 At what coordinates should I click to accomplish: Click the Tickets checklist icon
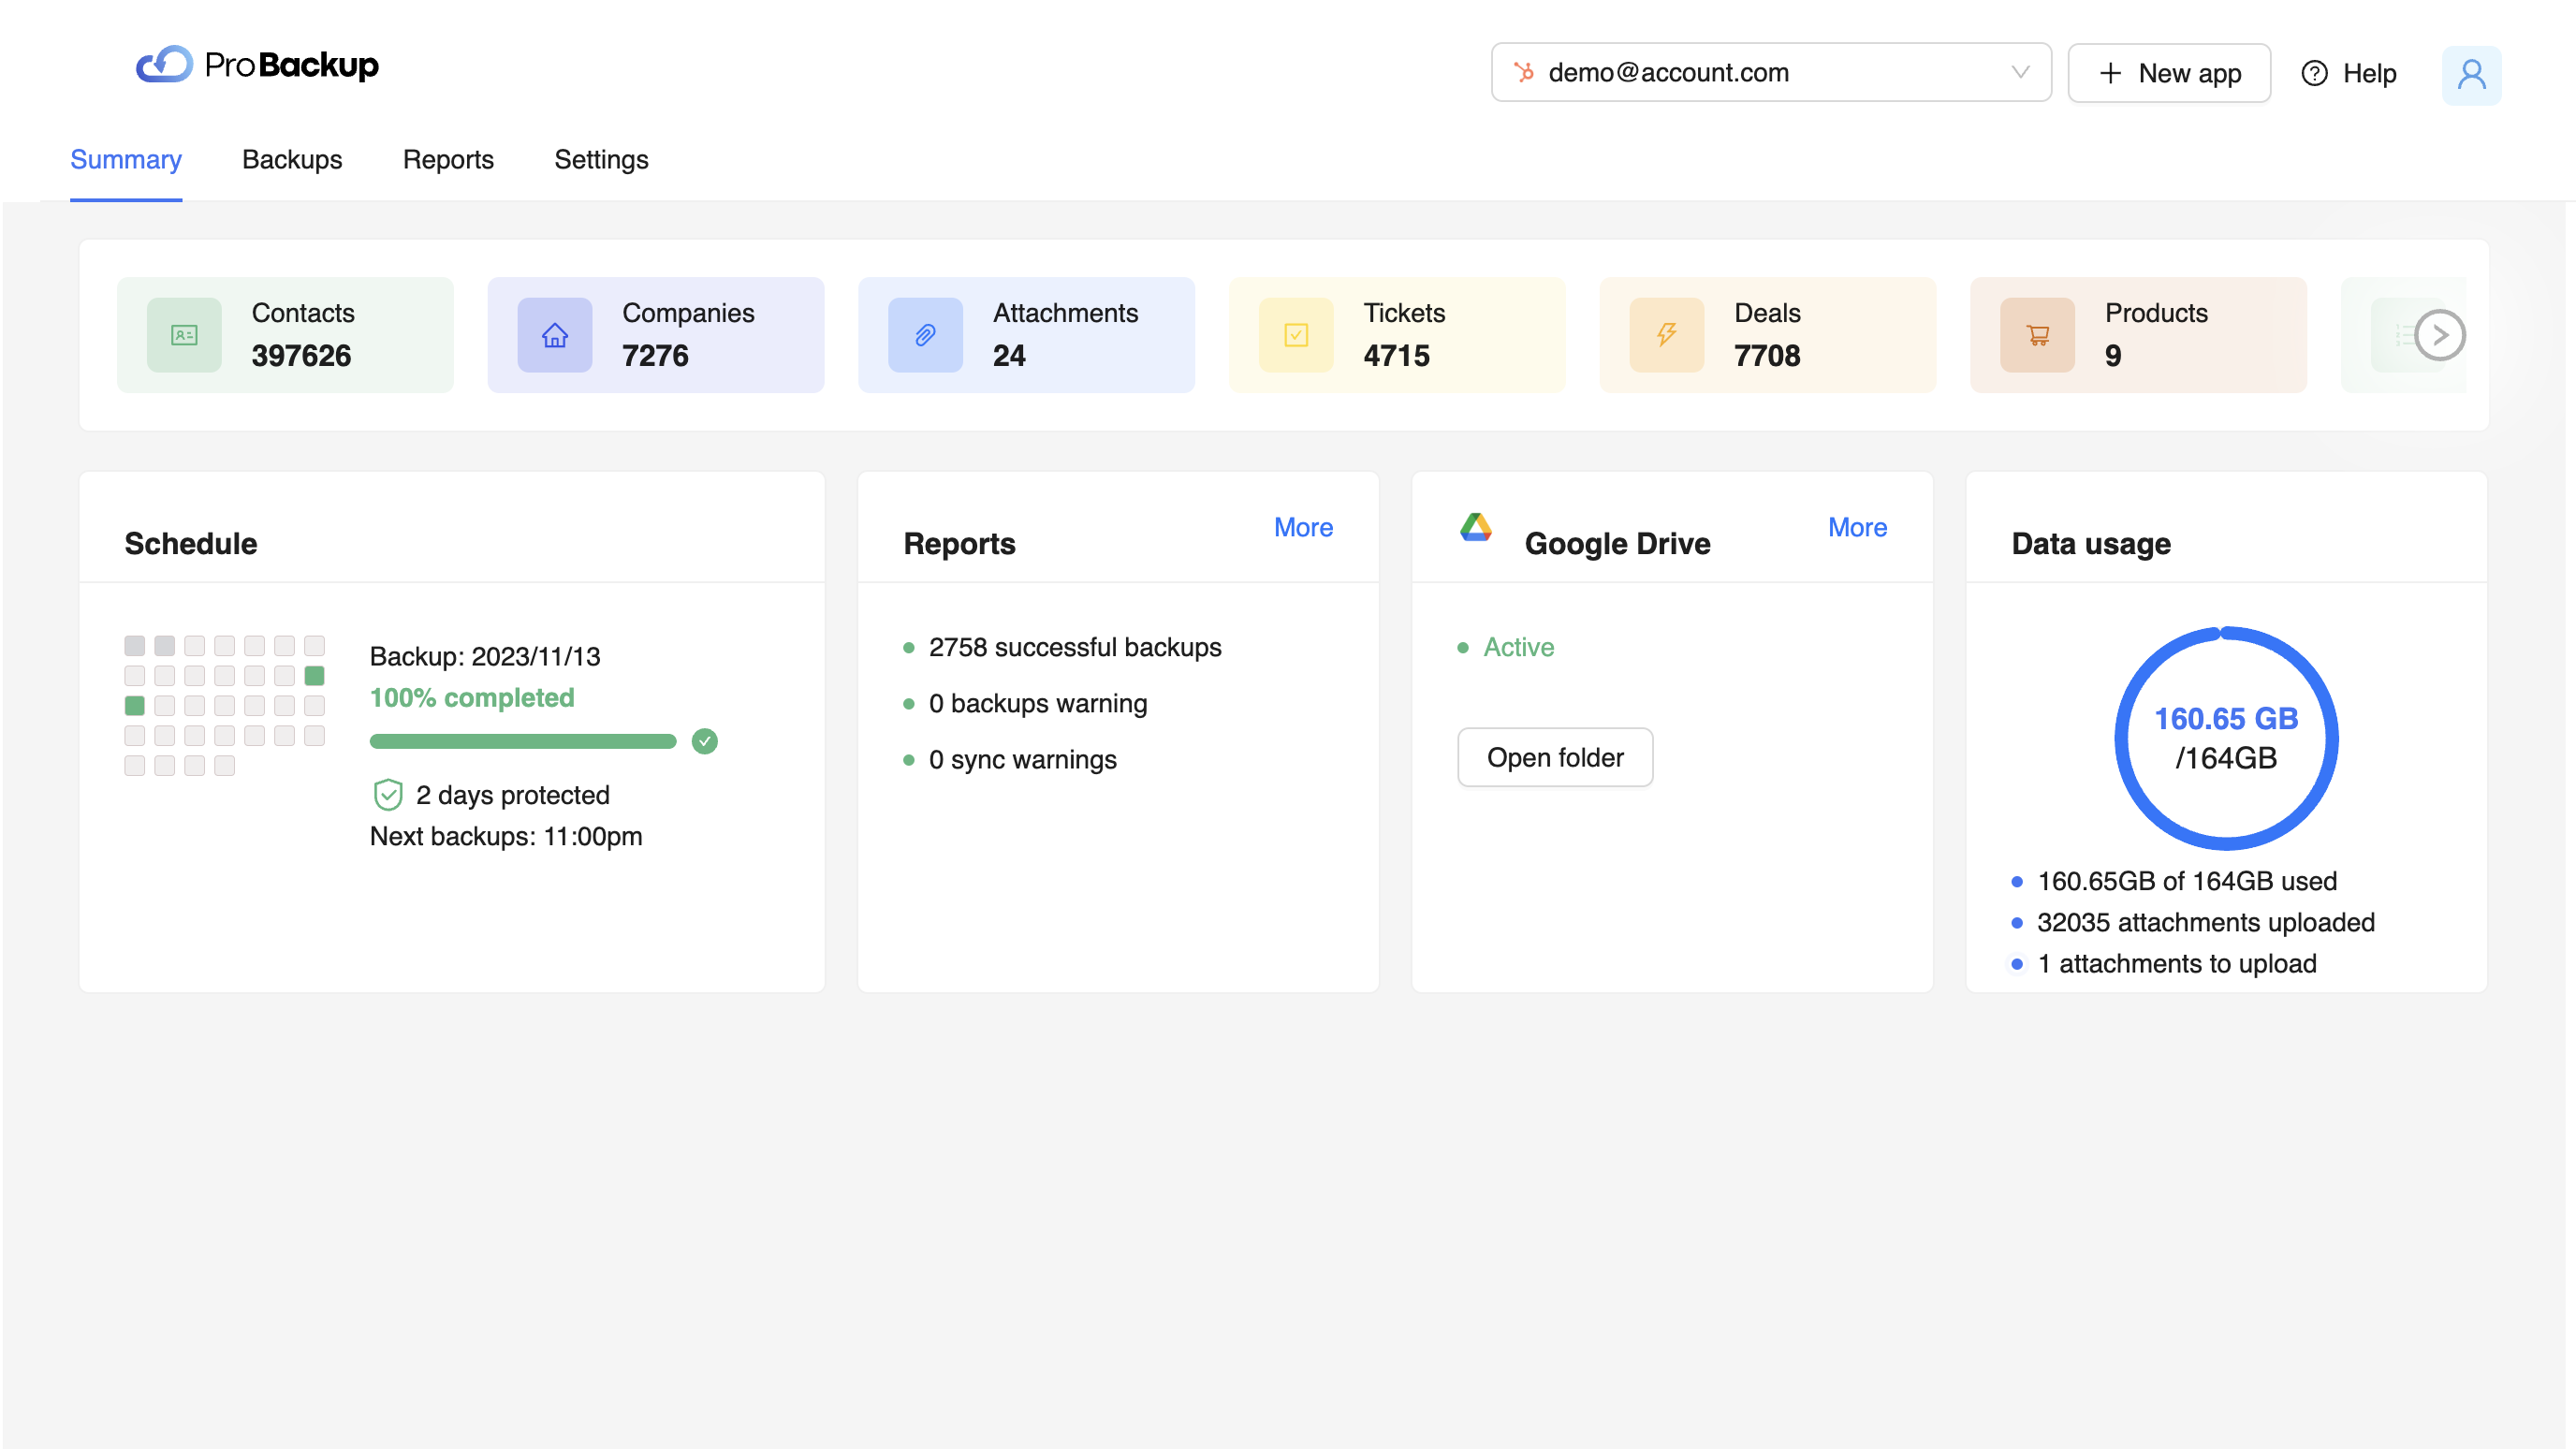click(x=1296, y=335)
